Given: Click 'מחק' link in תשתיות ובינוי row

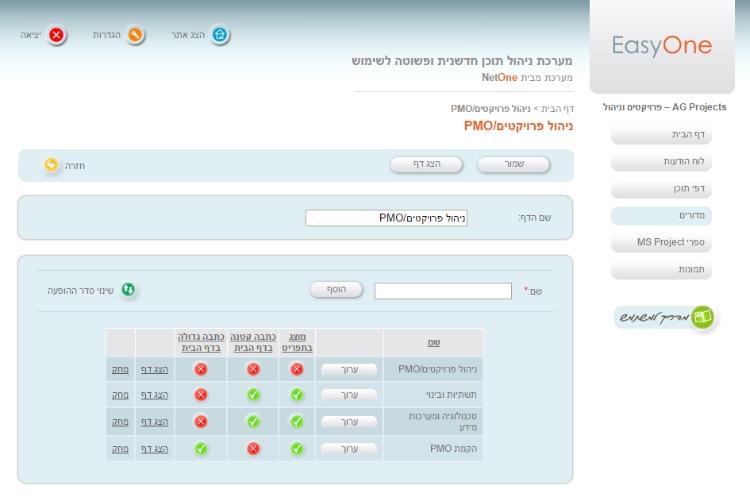Looking at the screenshot, I should tap(120, 395).
